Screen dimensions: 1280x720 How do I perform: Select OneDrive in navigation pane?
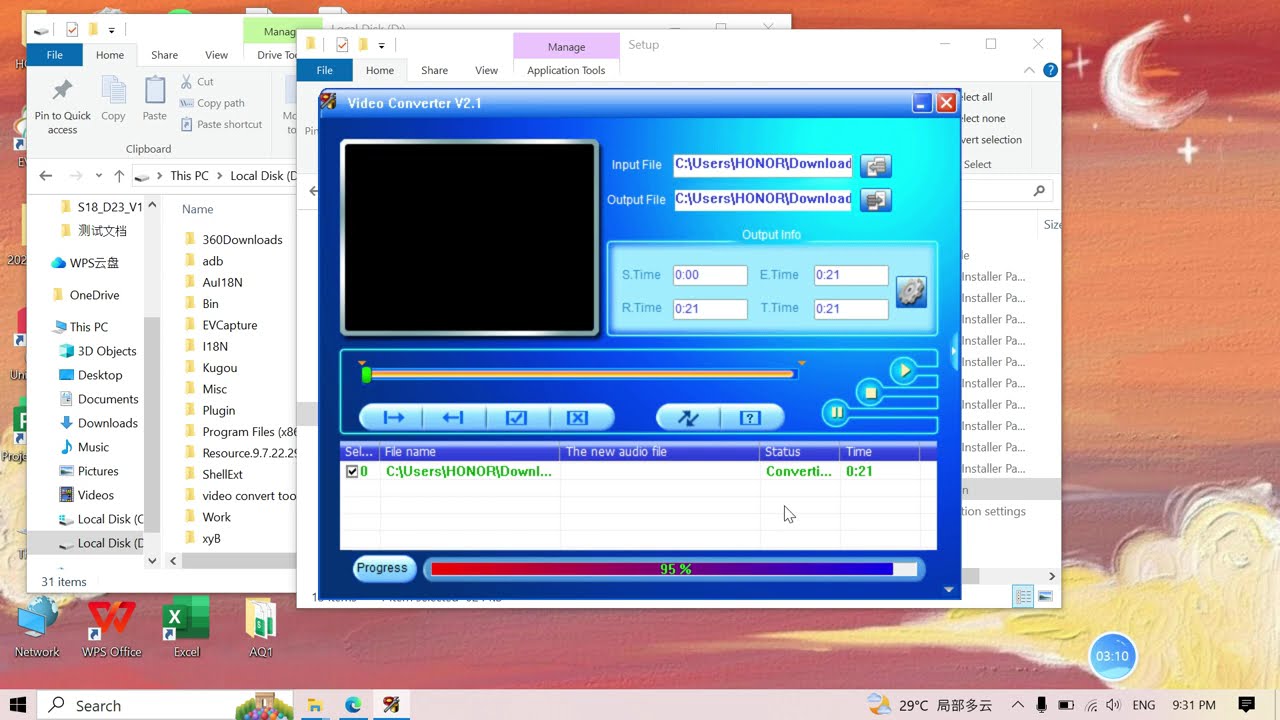coord(94,295)
